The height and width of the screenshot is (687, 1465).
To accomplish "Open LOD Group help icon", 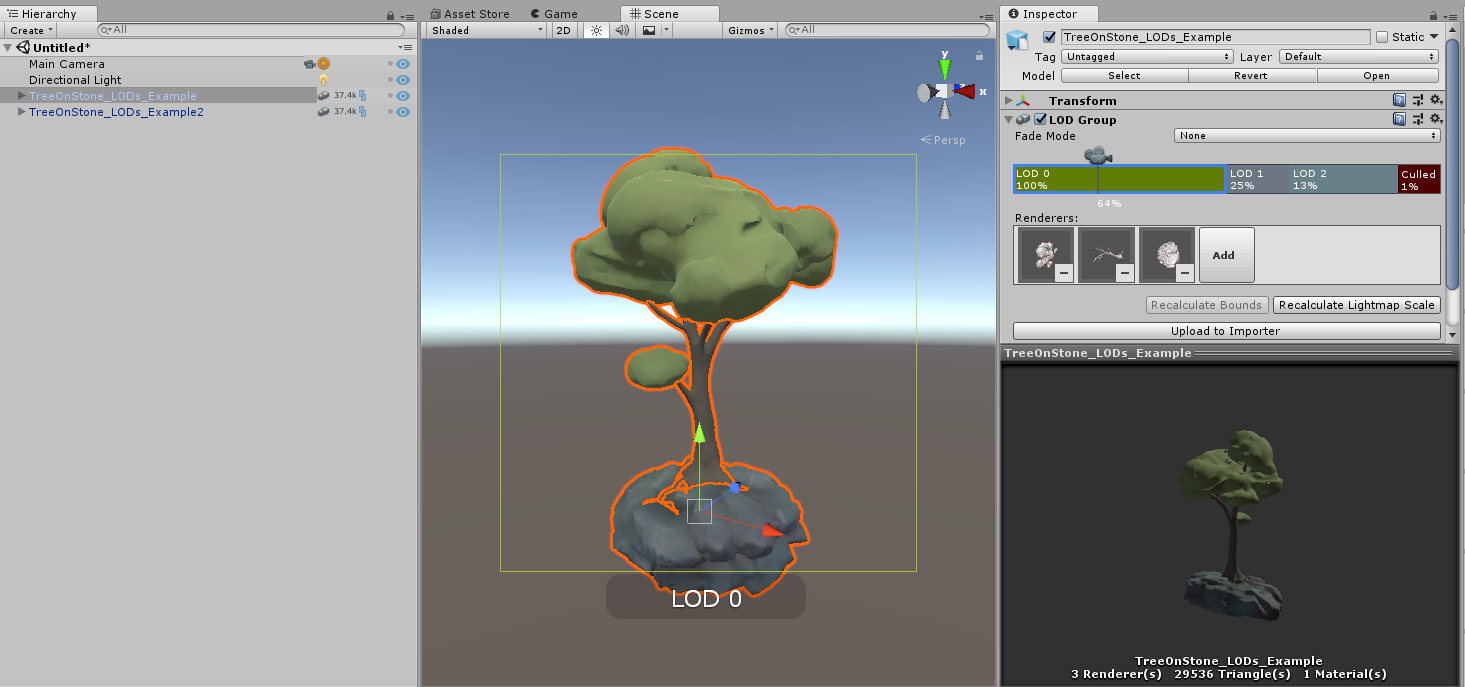I will (x=1400, y=120).
